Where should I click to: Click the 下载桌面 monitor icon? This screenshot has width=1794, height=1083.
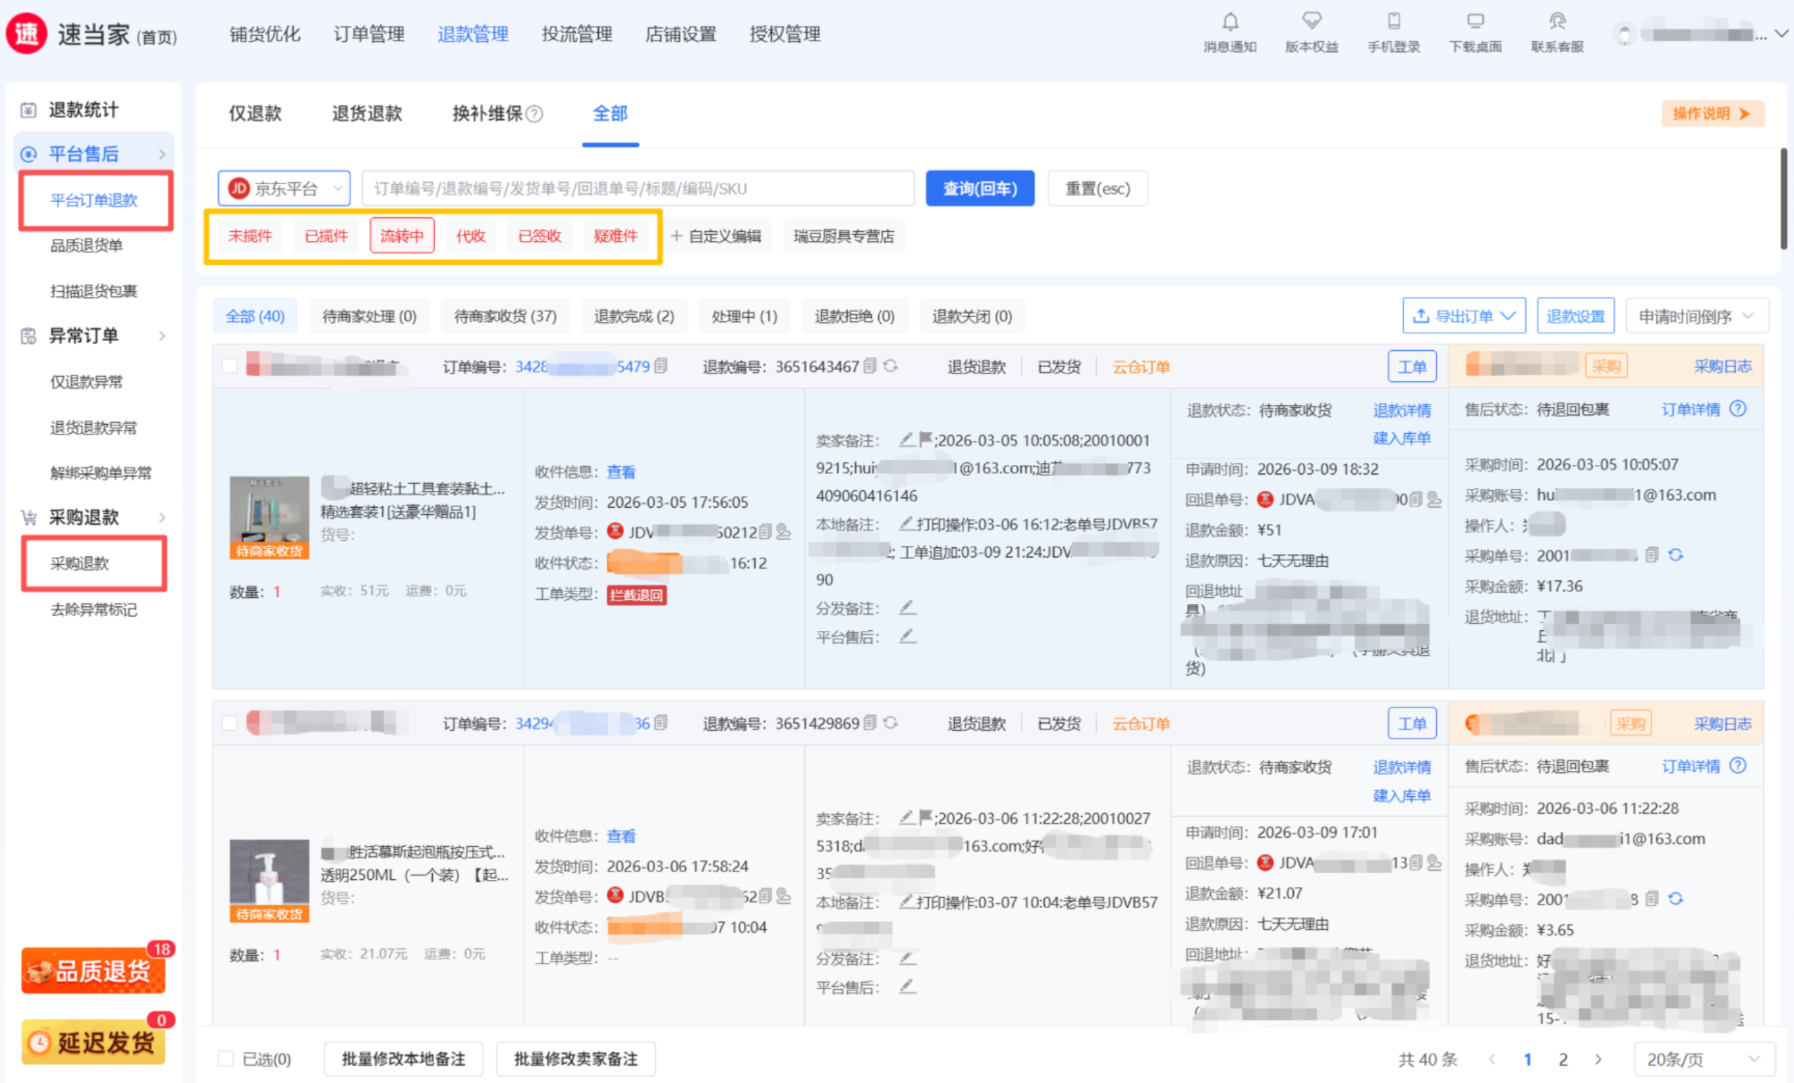[1475, 22]
